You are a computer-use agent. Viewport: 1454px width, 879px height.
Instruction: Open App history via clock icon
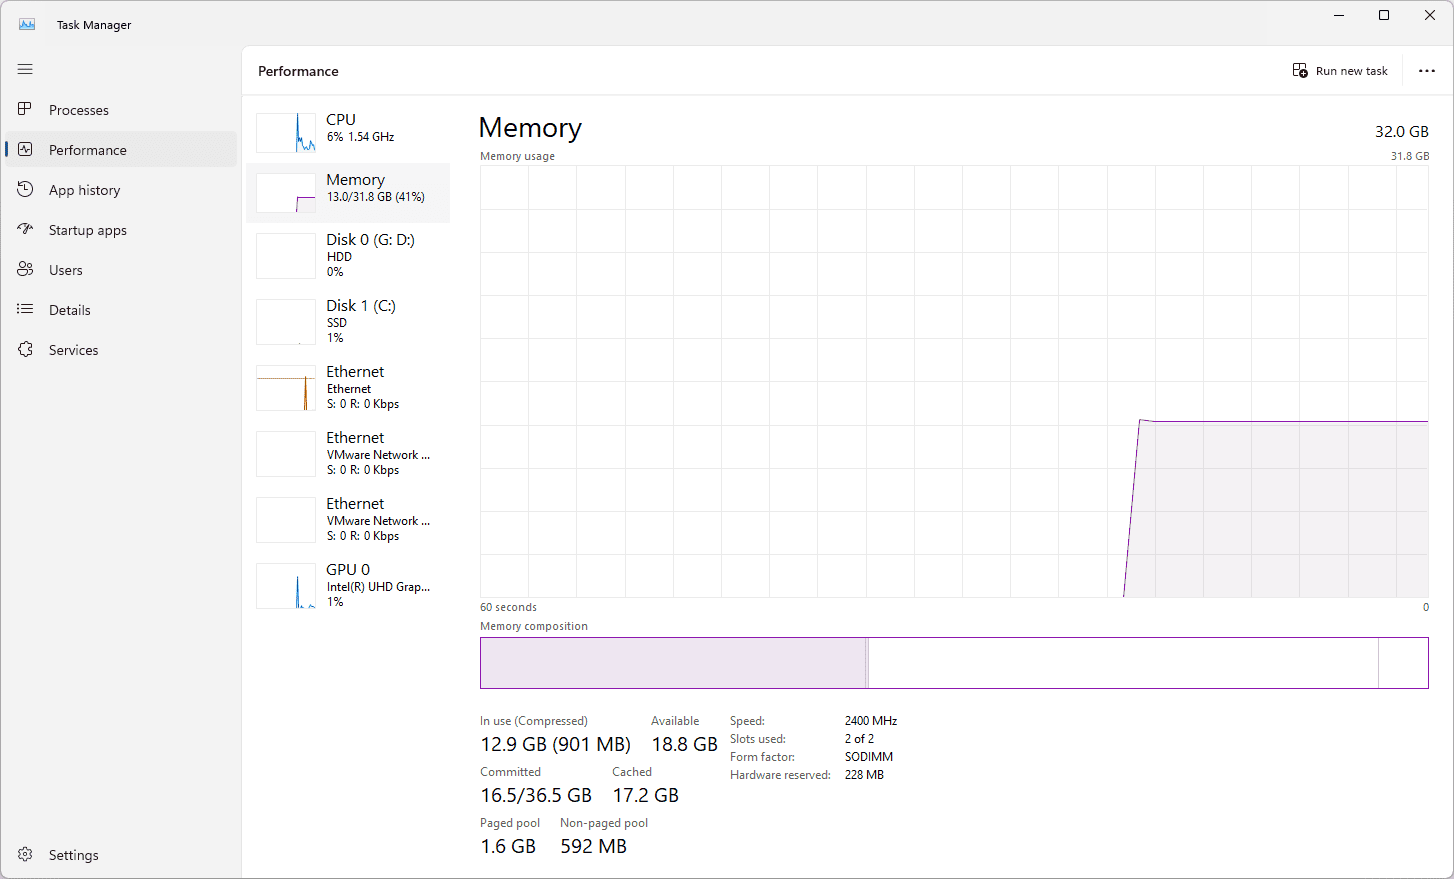coord(25,189)
